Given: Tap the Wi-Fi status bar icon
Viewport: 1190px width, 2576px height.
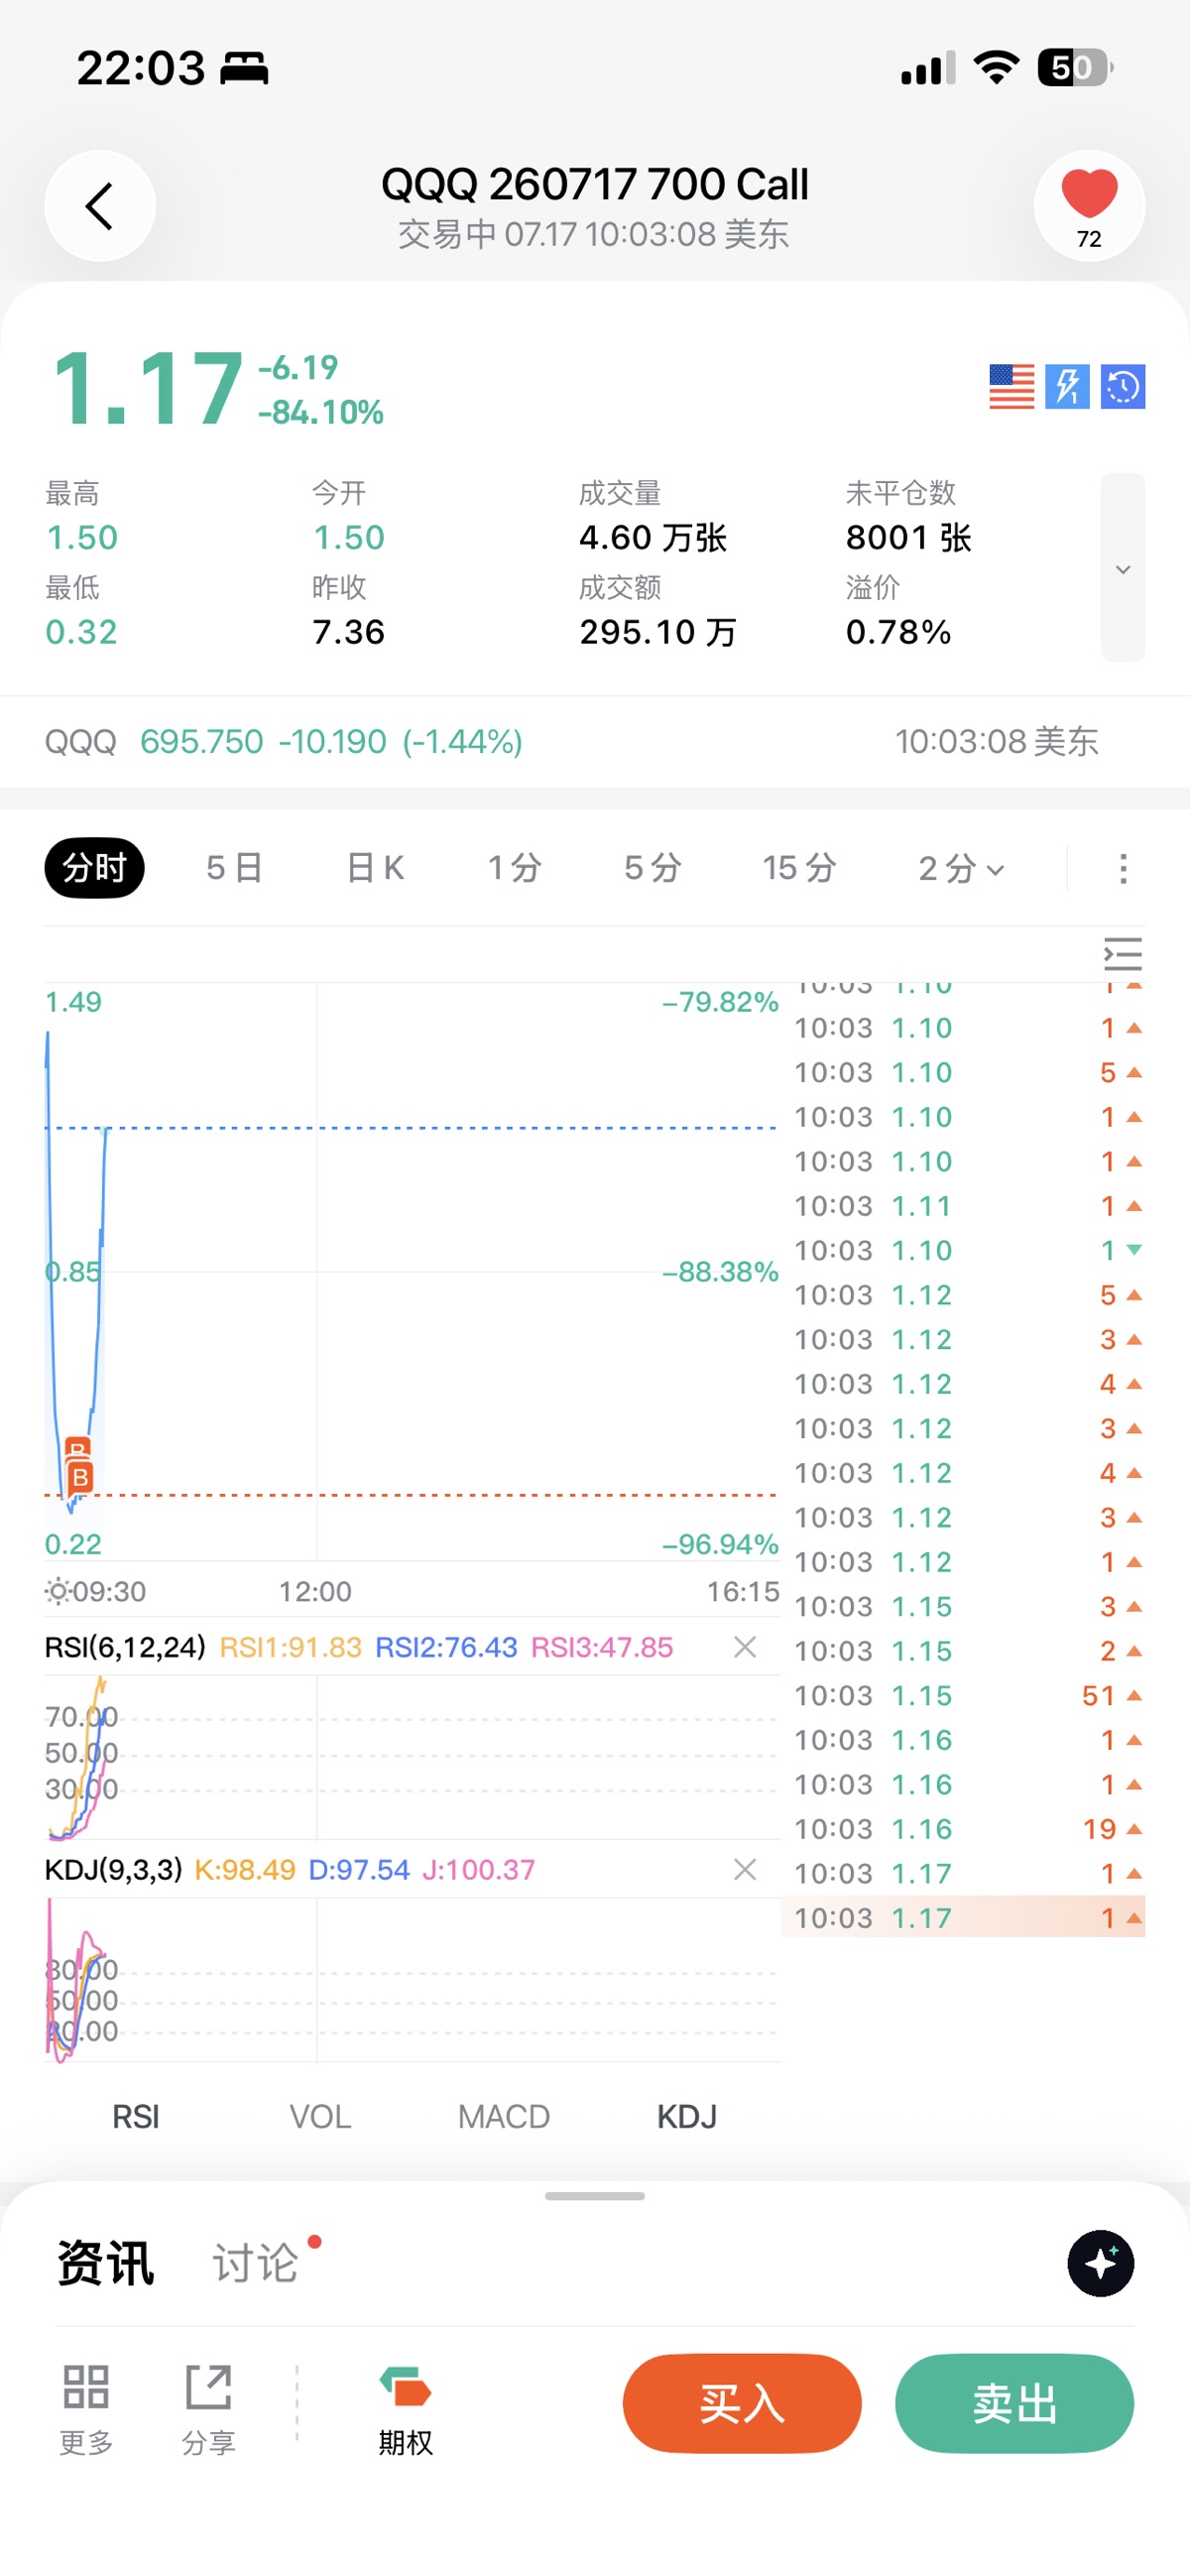Looking at the screenshot, I should [996, 67].
